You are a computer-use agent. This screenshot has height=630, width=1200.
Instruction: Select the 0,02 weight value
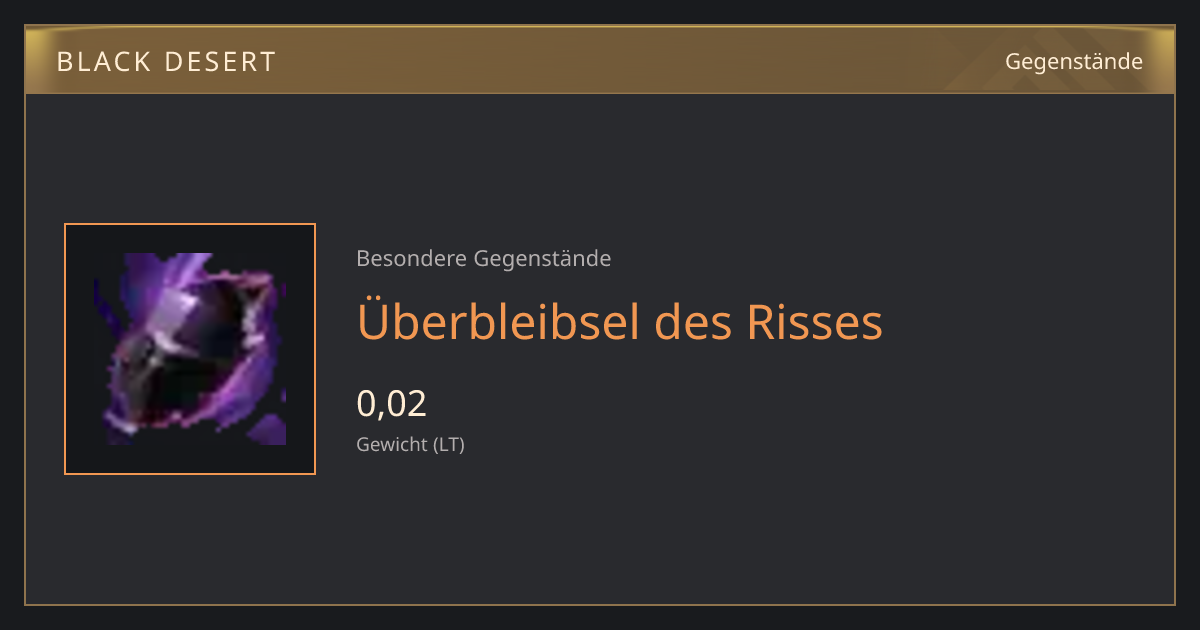[392, 403]
